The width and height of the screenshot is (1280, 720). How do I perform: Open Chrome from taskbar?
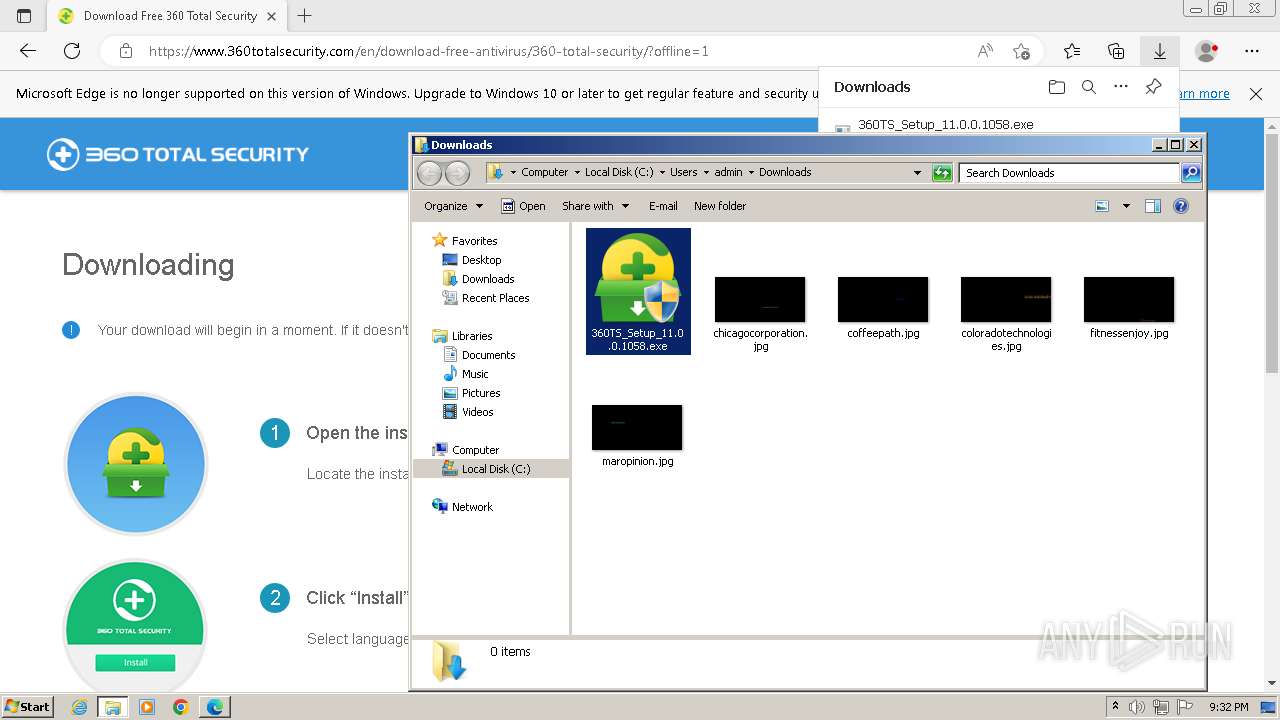coord(180,707)
